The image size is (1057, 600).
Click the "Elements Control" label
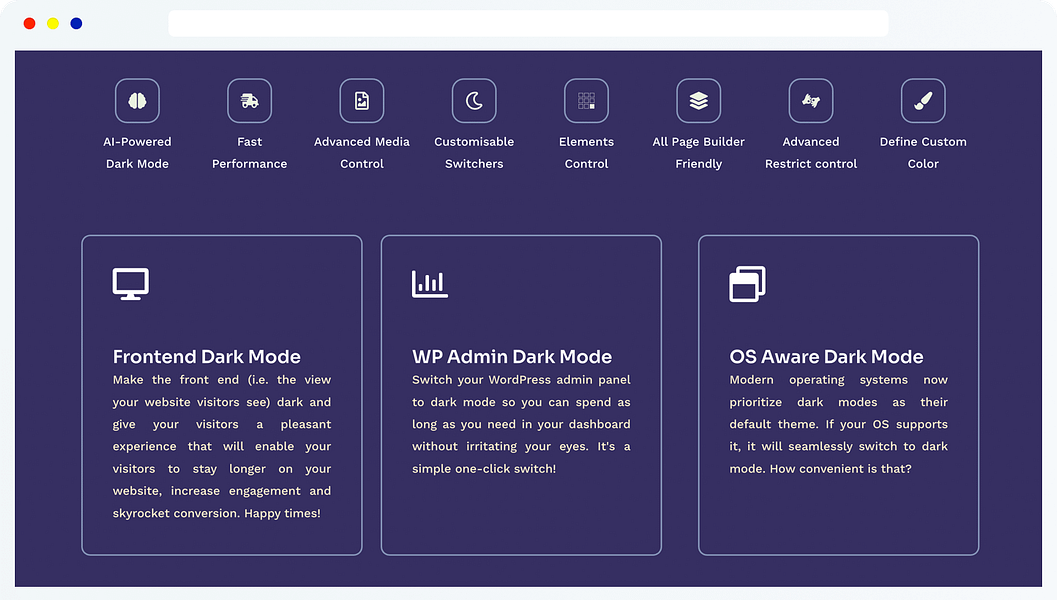(586, 152)
